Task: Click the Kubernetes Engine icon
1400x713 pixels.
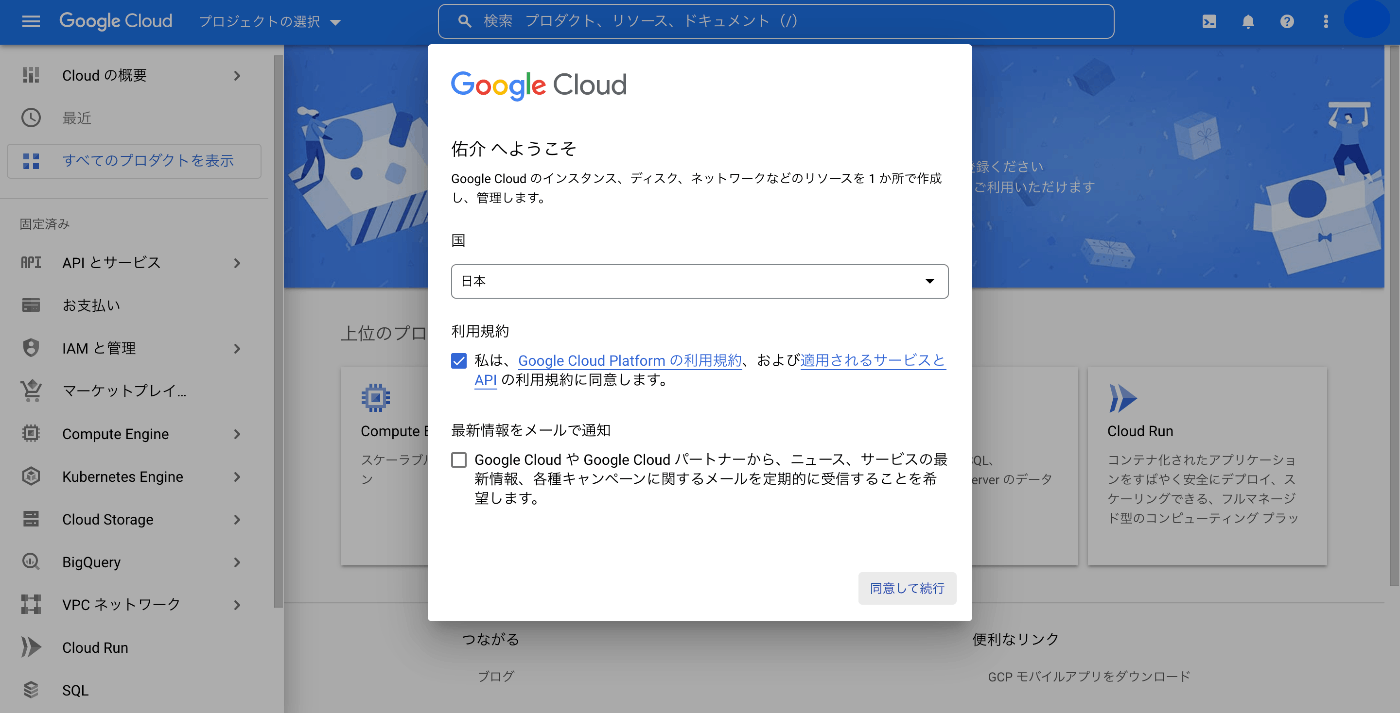Action: click(31, 477)
